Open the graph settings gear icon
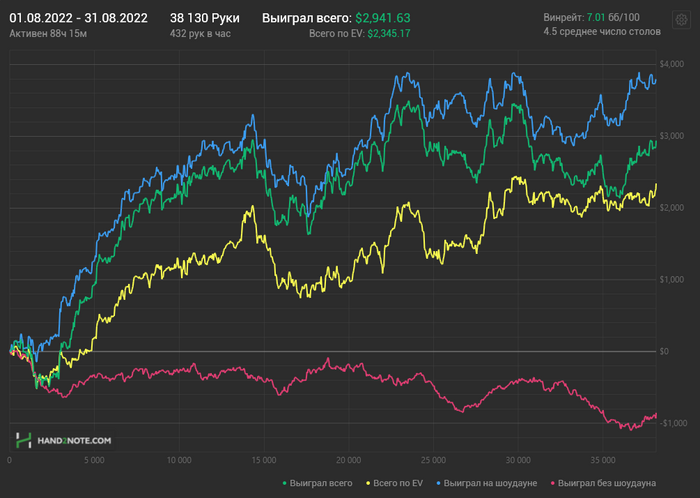Viewport: 700px width, 498px height. (x=681, y=20)
